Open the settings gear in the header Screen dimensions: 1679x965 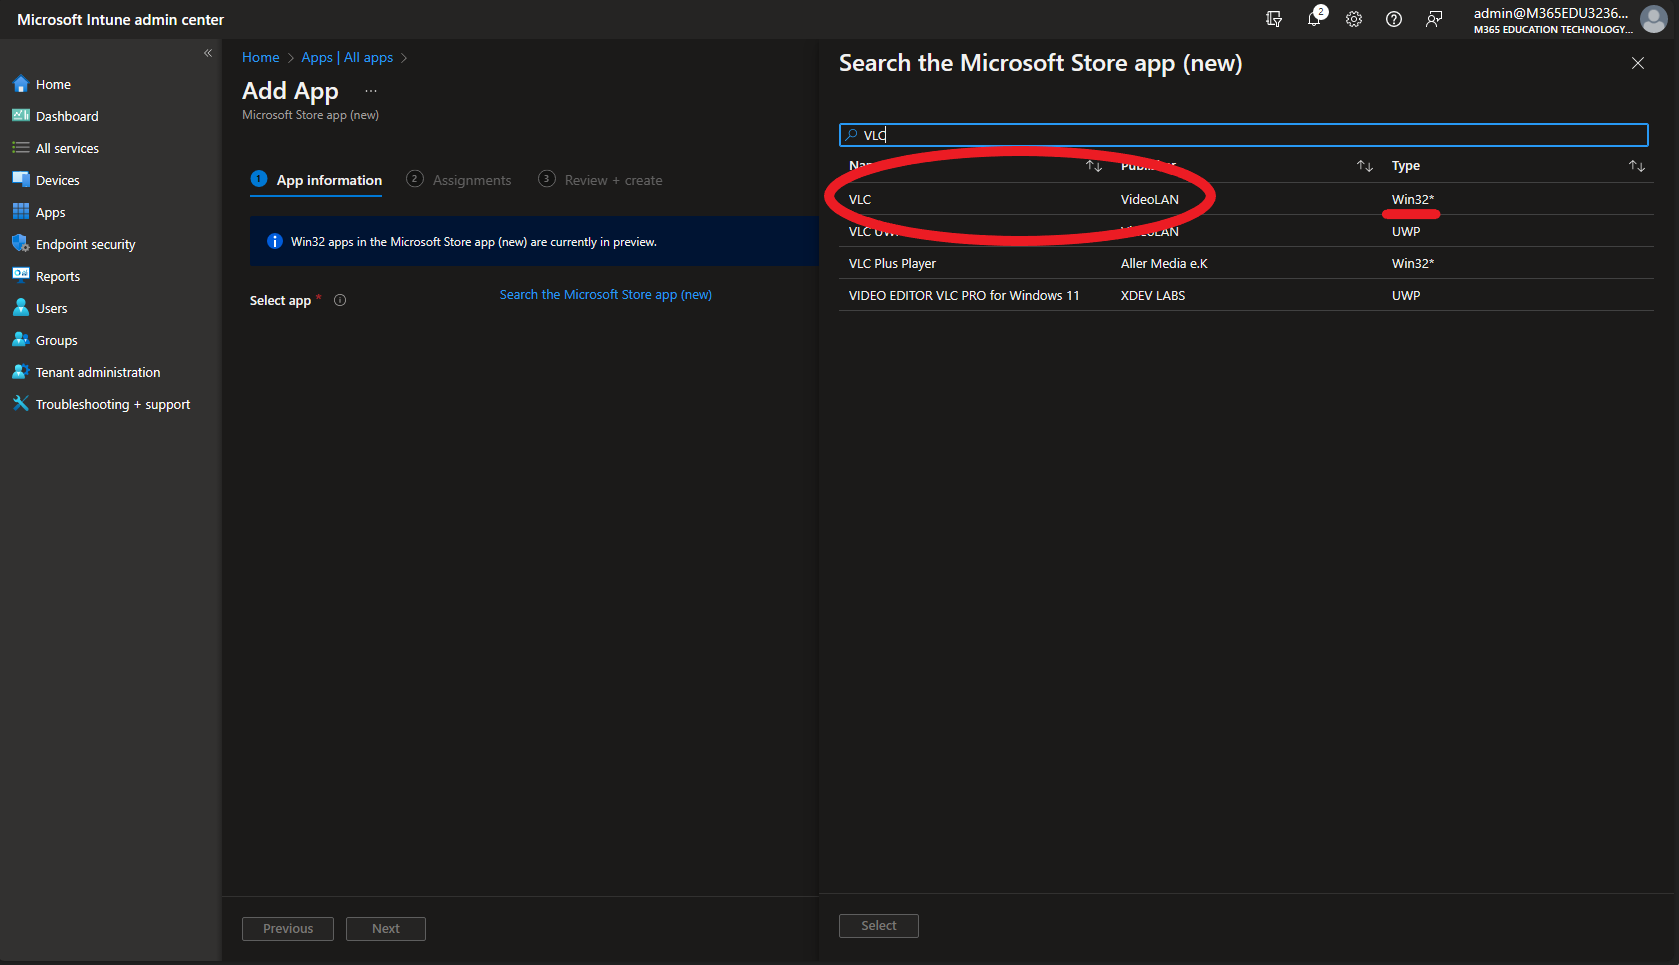click(x=1354, y=19)
